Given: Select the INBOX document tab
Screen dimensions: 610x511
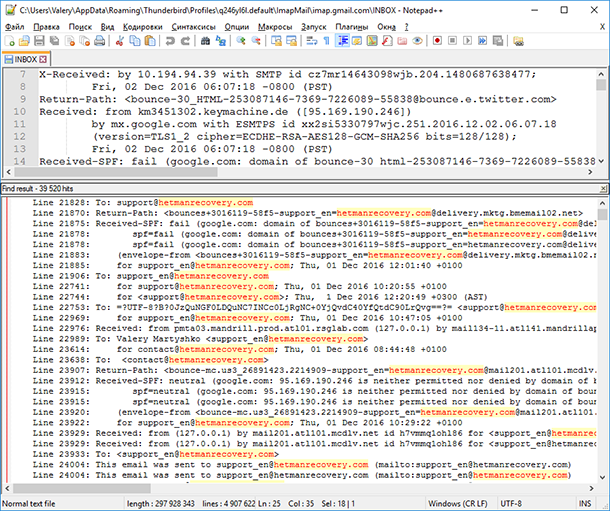Looking at the screenshot, I should click(25, 59).
